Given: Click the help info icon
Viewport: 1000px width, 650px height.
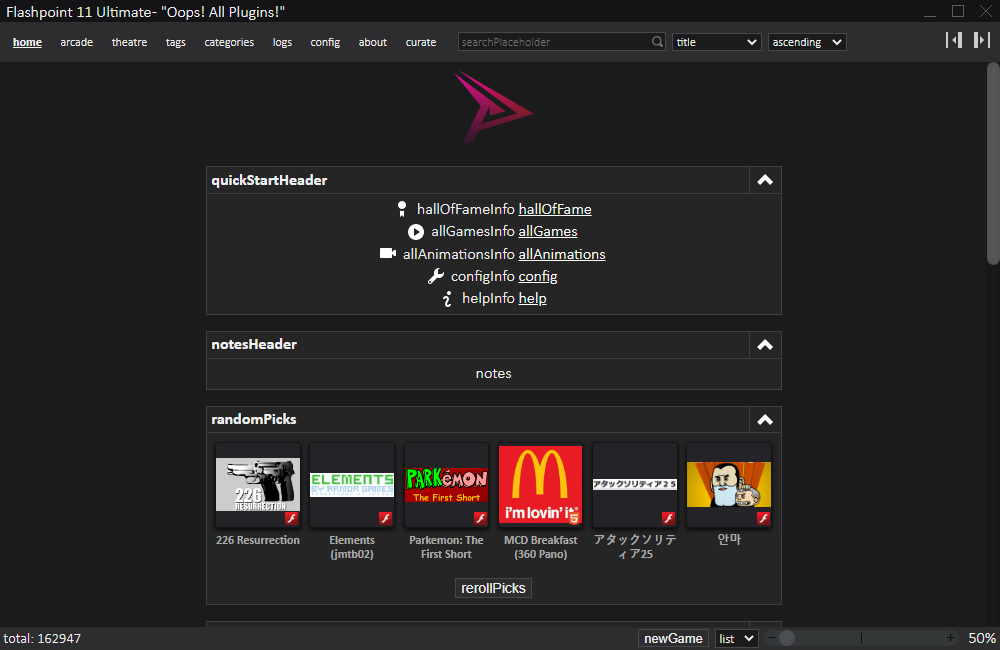Looking at the screenshot, I should tap(446, 298).
